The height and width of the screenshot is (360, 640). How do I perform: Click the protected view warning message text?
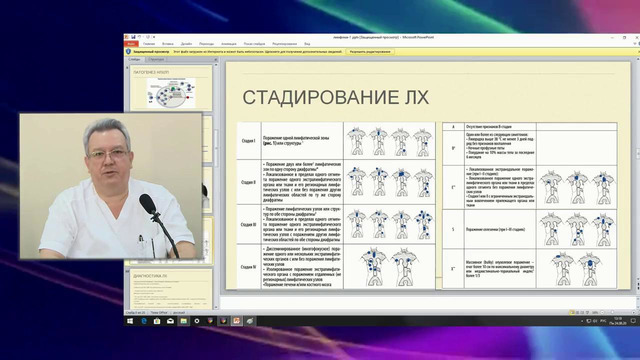[x=258, y=52]
